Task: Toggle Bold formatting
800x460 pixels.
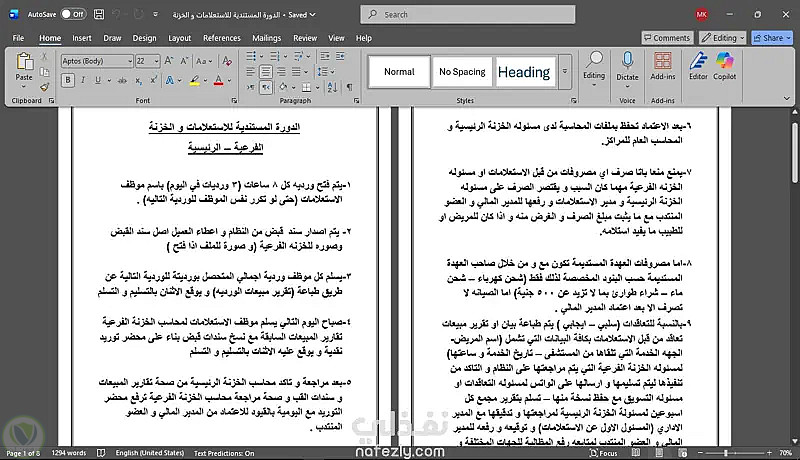Action: [x=68, y=80]
